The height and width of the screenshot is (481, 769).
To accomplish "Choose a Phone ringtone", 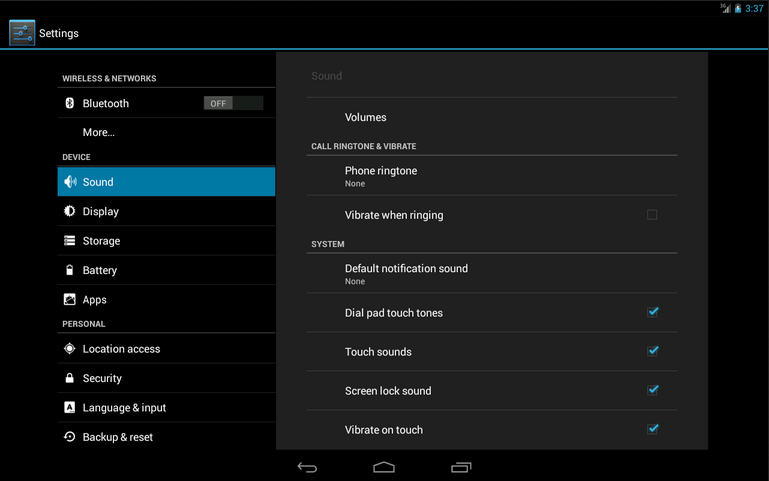I will [x=492, y=176].
